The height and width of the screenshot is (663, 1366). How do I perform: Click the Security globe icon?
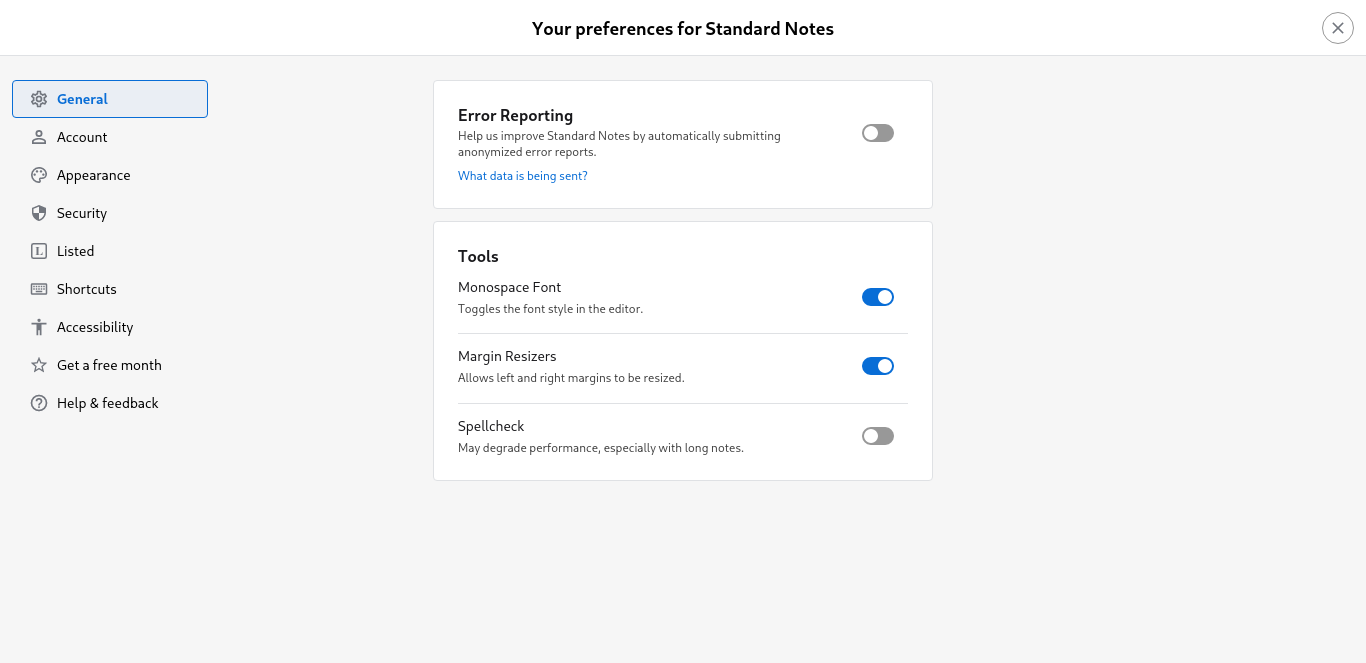click(x=38, y=213)
